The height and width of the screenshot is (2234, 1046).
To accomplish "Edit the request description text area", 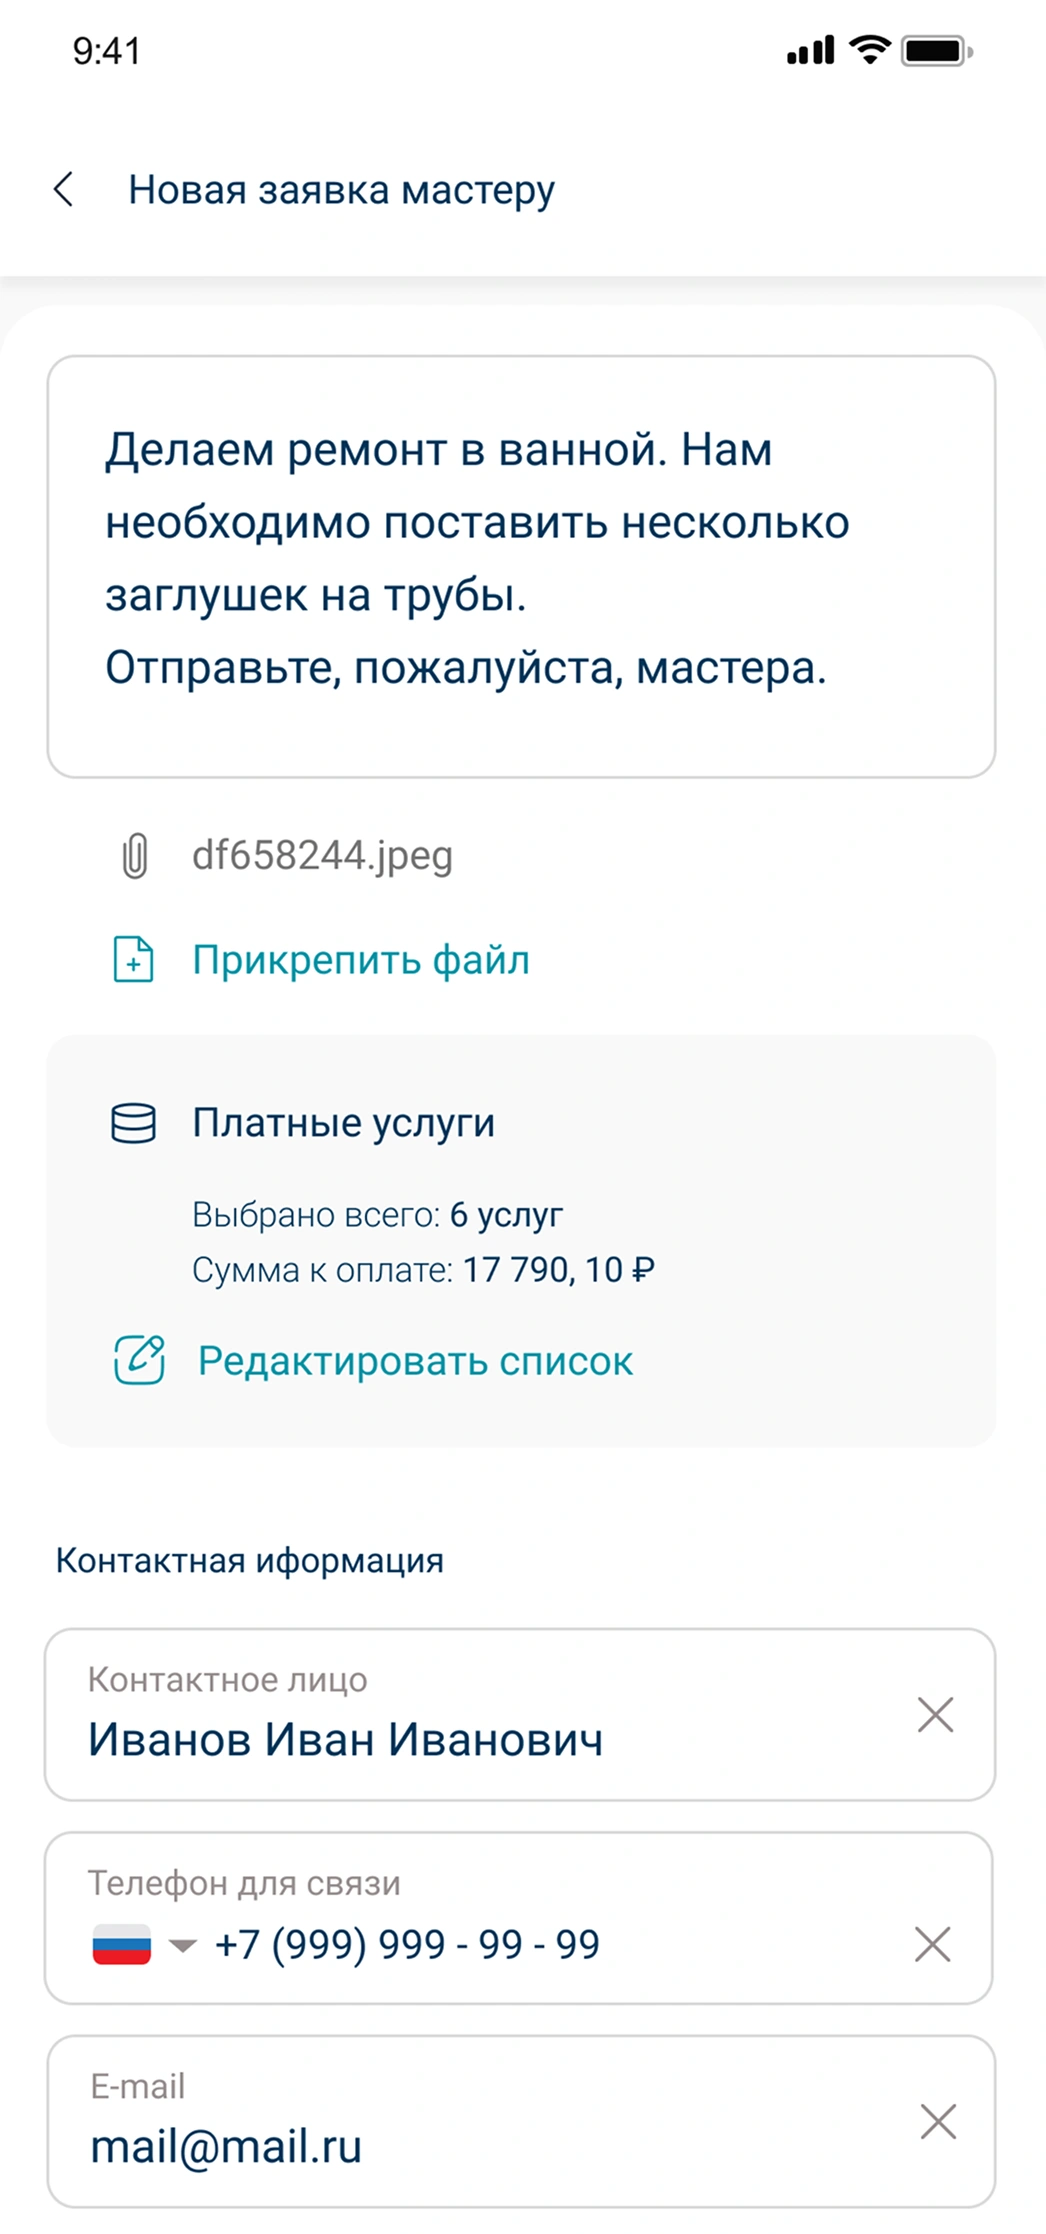I will (521, 566).
